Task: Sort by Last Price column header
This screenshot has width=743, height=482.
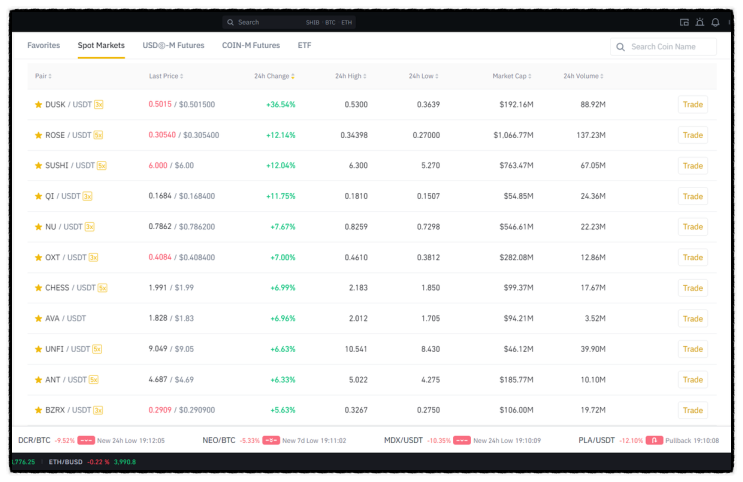Action: coord(166,76)
